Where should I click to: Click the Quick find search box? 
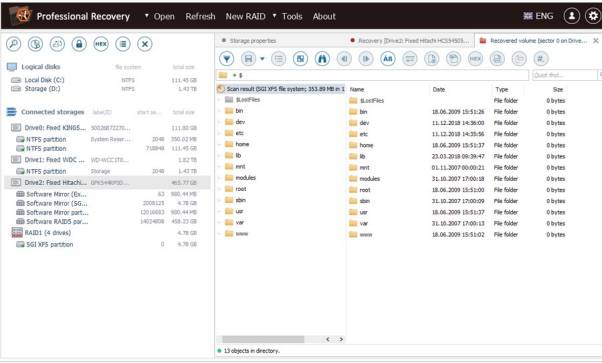(564, 75)
